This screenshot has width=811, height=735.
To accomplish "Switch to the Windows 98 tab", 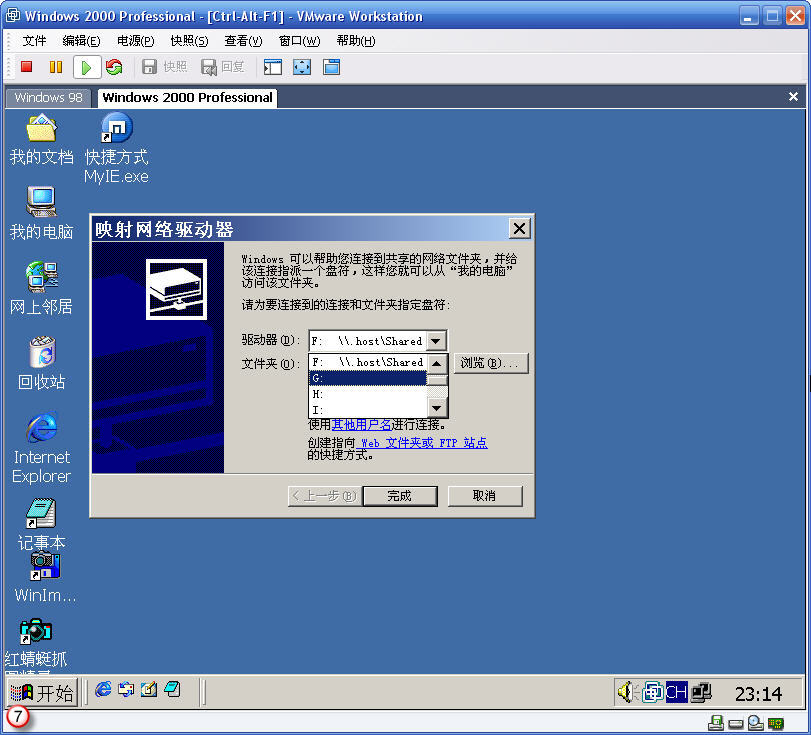I will (49, 98).
